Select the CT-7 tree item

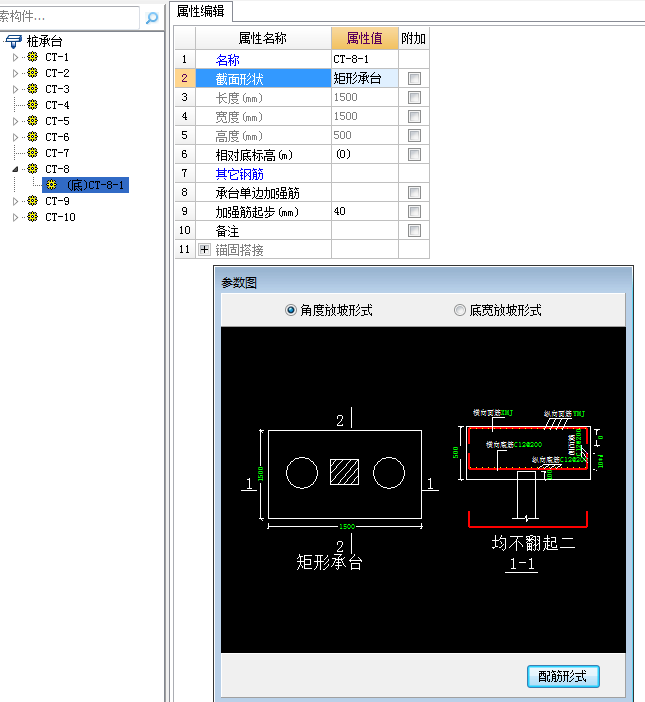coord(57,153)
